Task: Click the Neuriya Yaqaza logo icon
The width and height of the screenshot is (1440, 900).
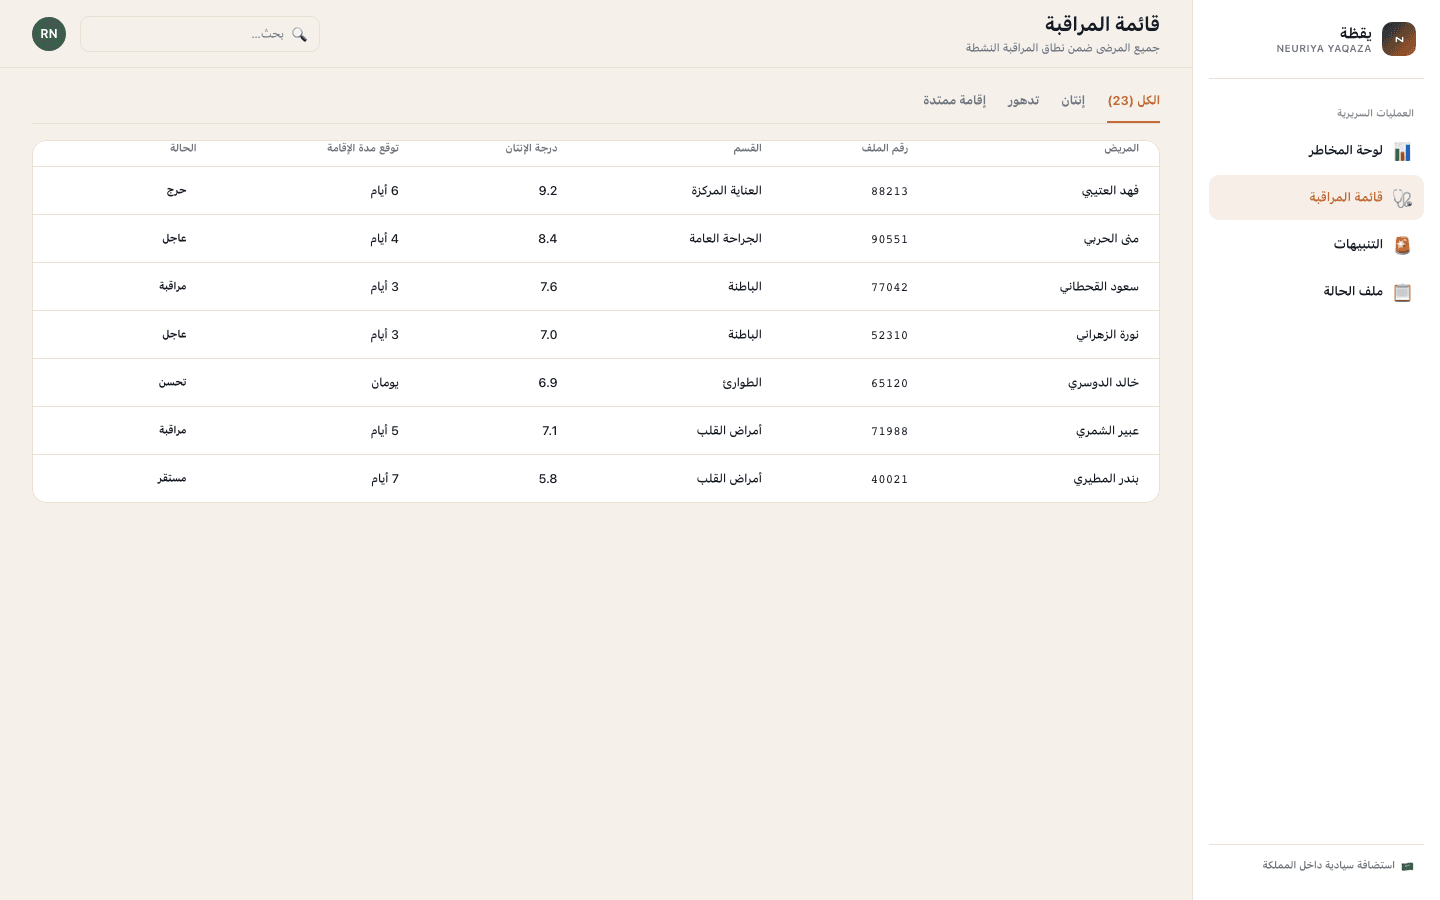Action: pyautogui.click(x=1399, y=39)
